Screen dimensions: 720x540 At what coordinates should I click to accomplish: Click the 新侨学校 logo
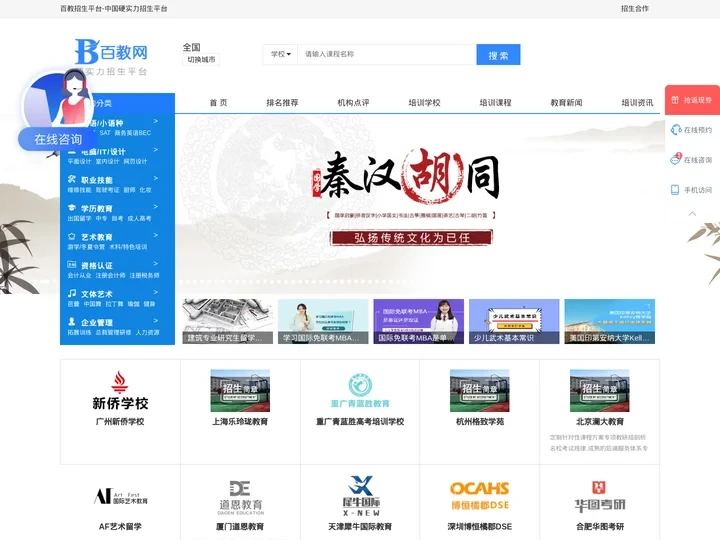tap(120, 390)
